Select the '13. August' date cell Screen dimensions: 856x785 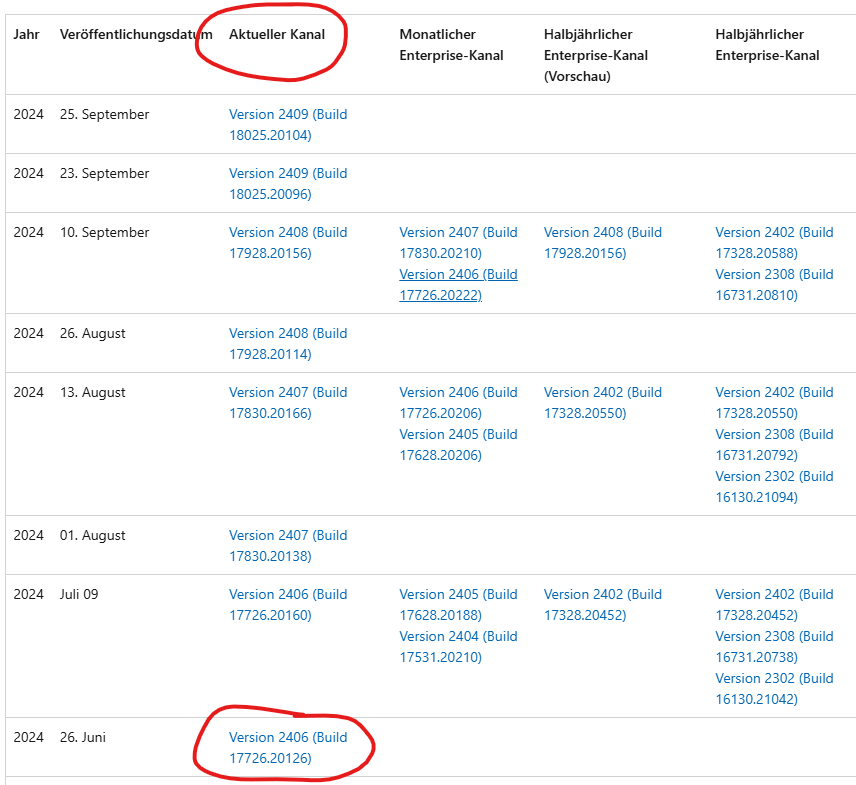[x=92, y=392]
